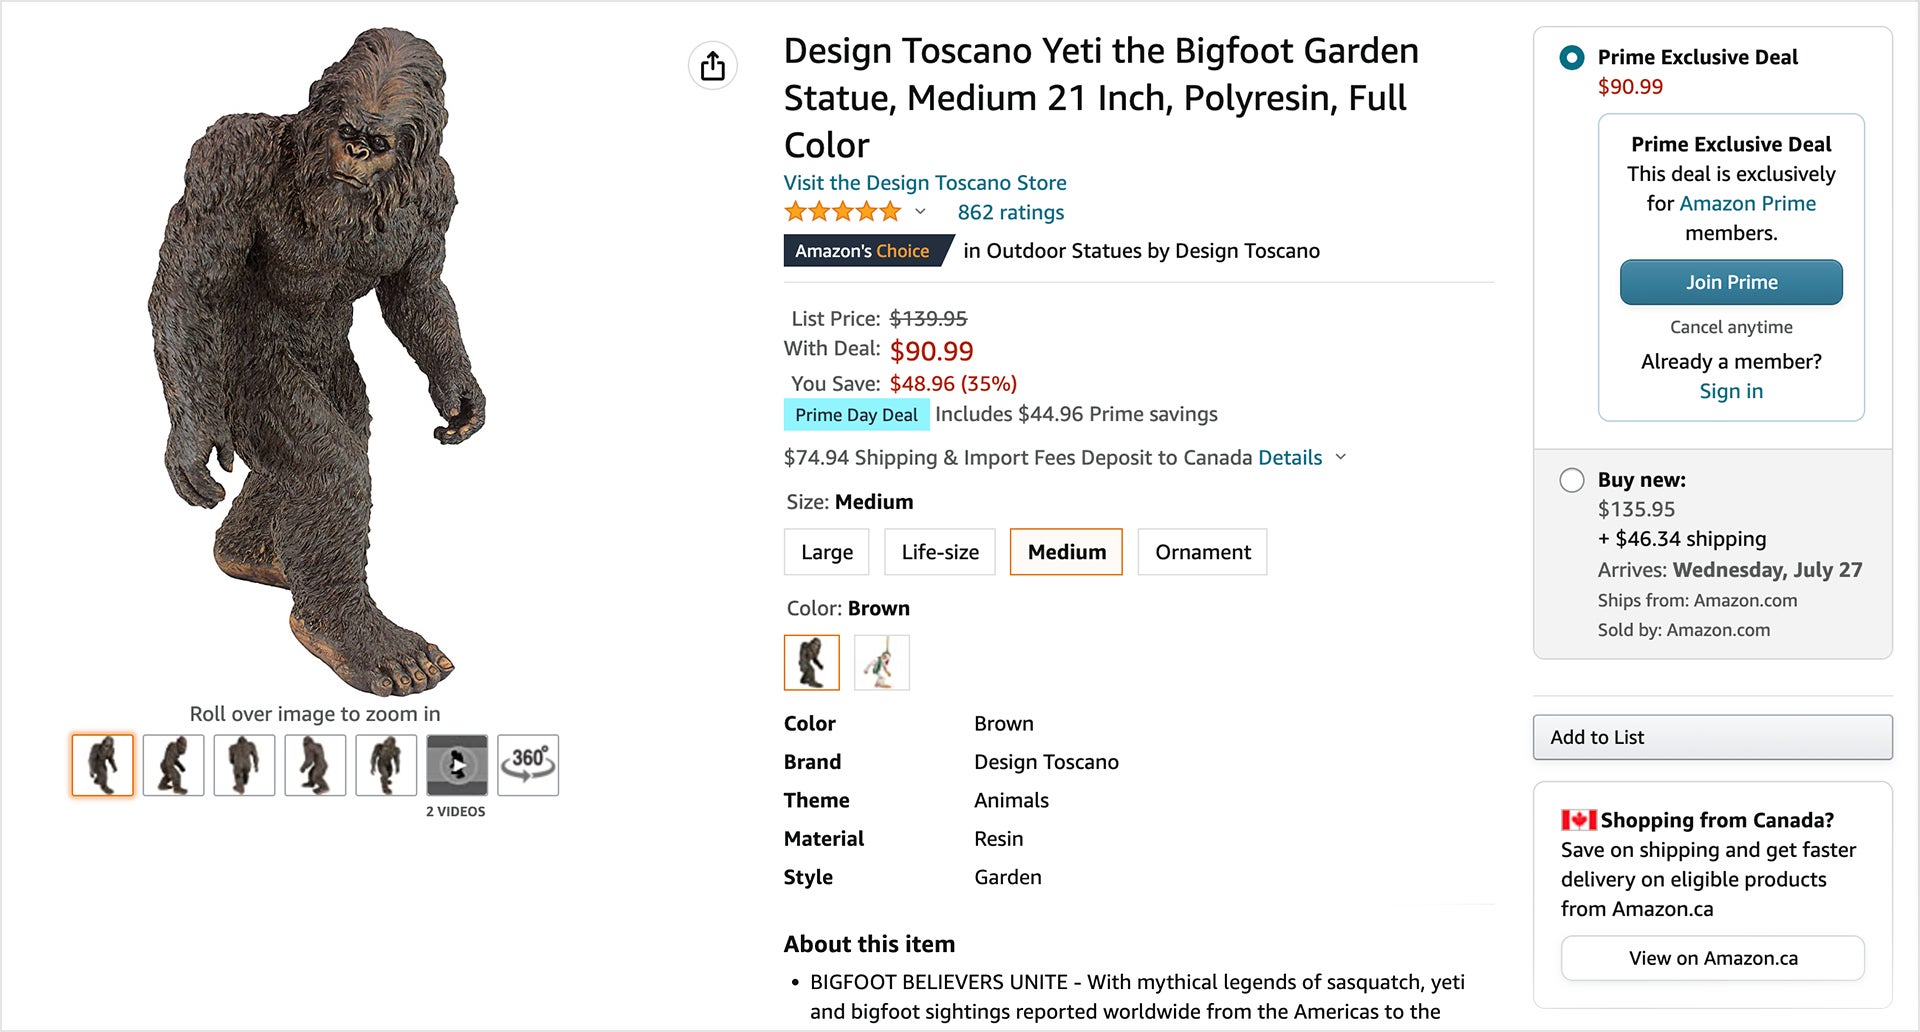Click the Add to List button
This screenshot has width=1920, height=1032.
pos(1711,737)
